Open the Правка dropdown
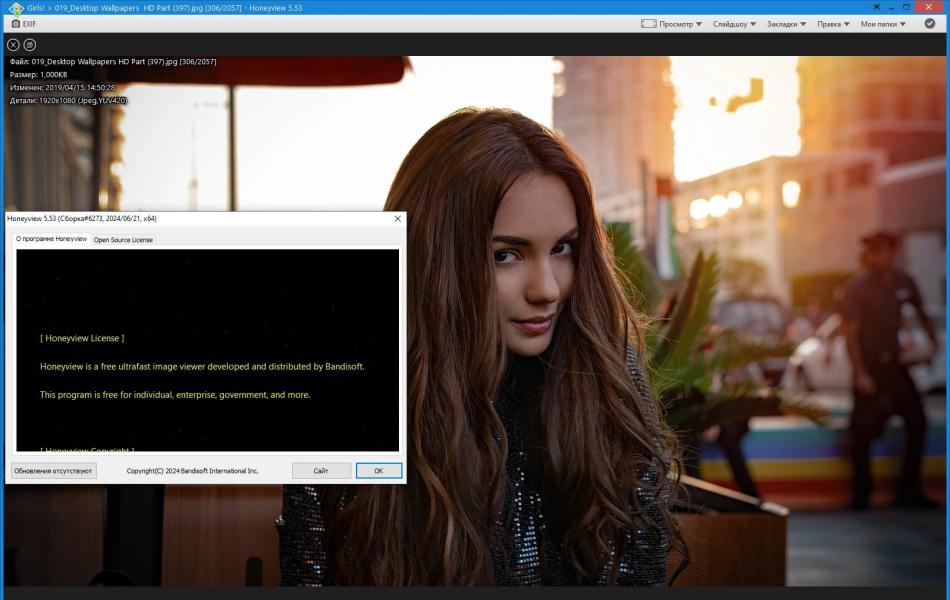950x600 pixels. coord(833,24)
